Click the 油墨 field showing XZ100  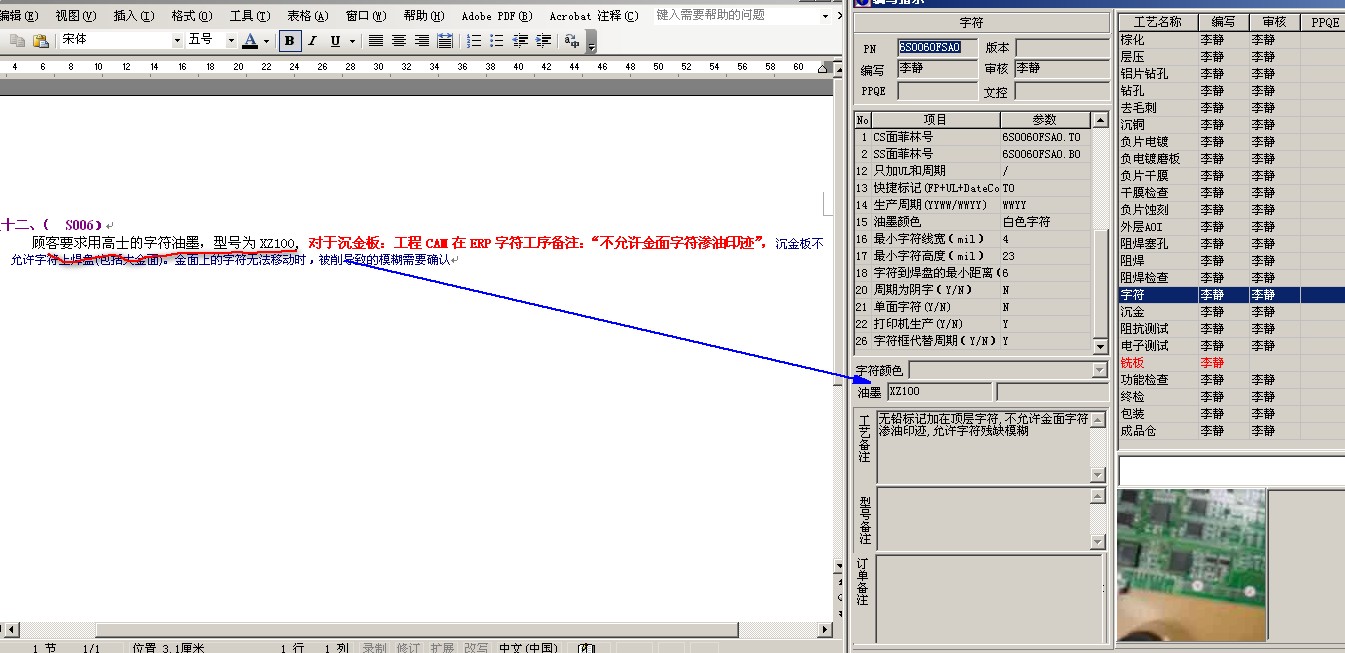coord(940,391)
